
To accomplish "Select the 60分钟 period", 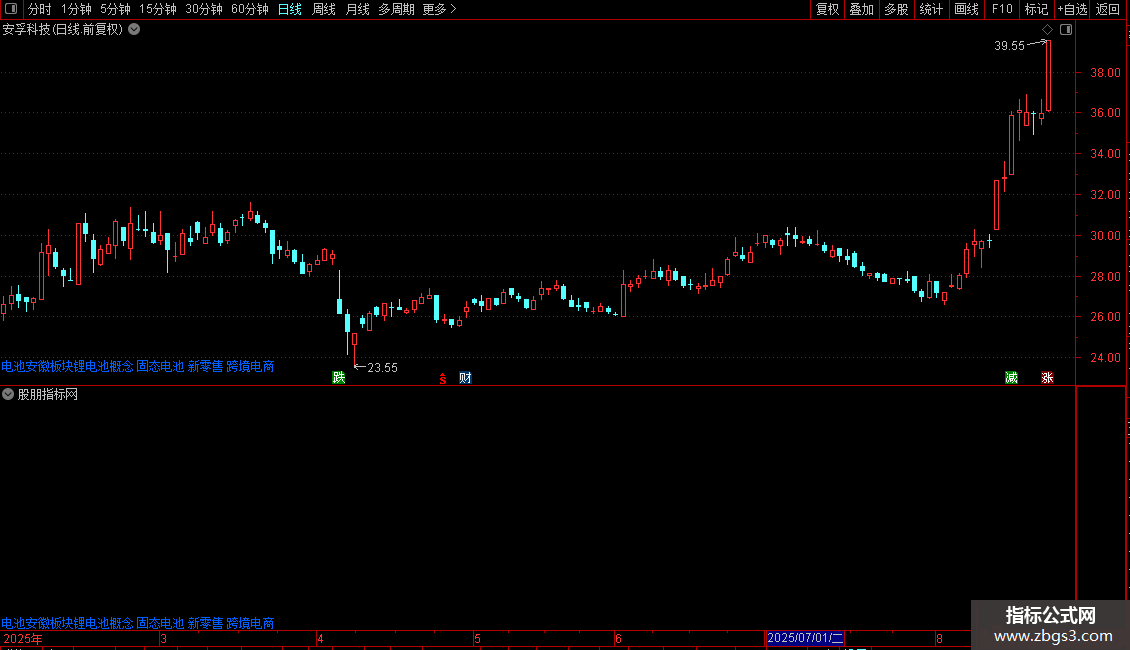I will tap(249, 9).
